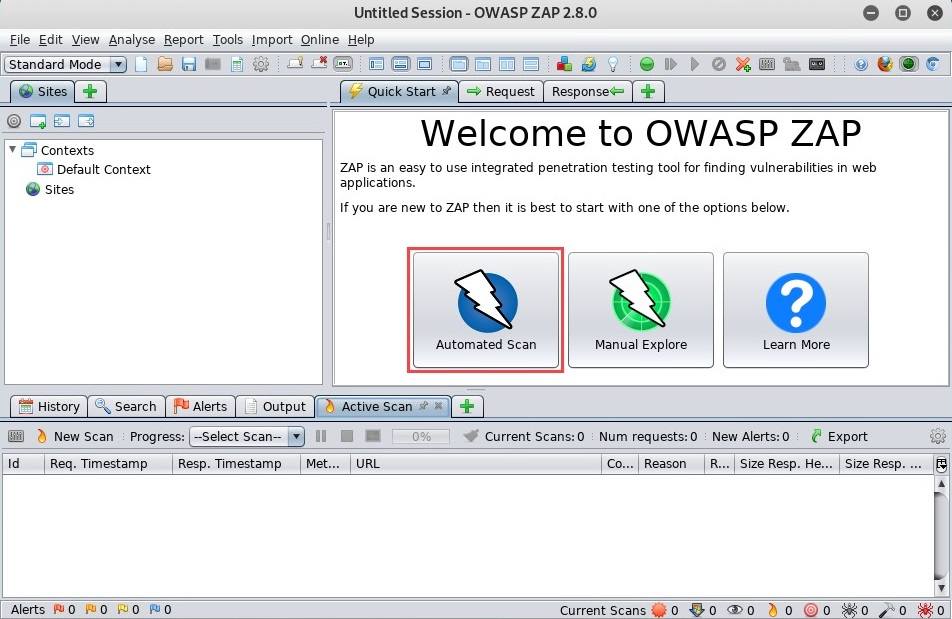This screenshot has width=952, height=619.
Task: Click the light bulb toolbar icon
Action: [613, 64]
